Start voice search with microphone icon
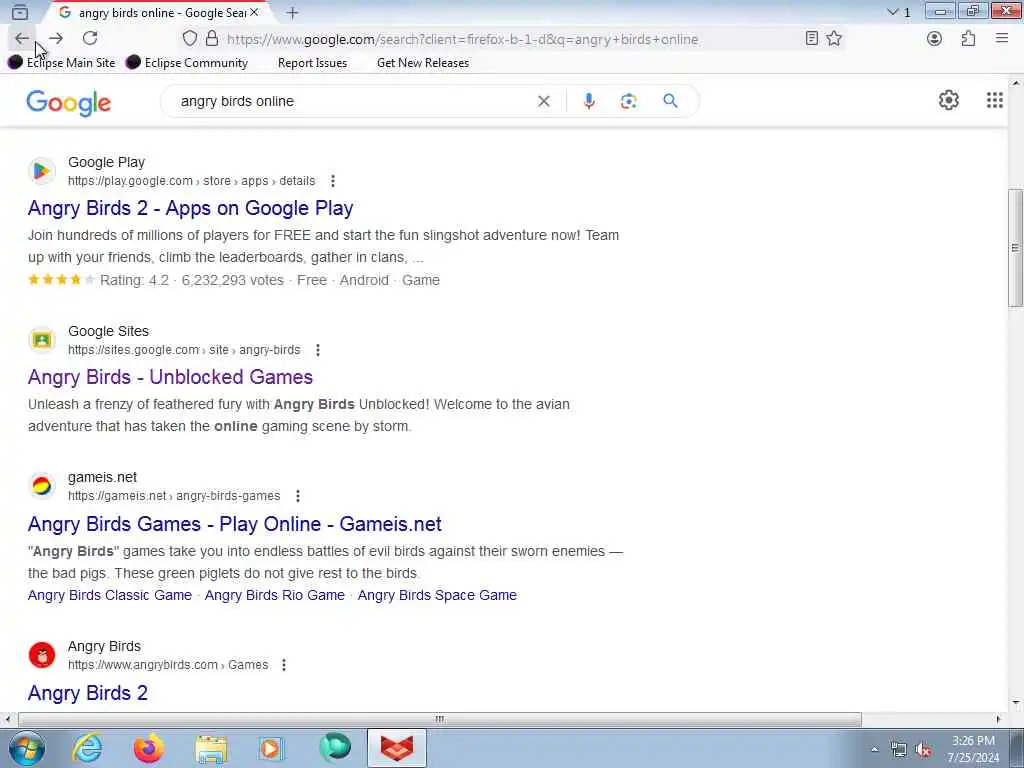This screenshot has width=1024, height=768. pyautogui.click(x=589, y=101)
